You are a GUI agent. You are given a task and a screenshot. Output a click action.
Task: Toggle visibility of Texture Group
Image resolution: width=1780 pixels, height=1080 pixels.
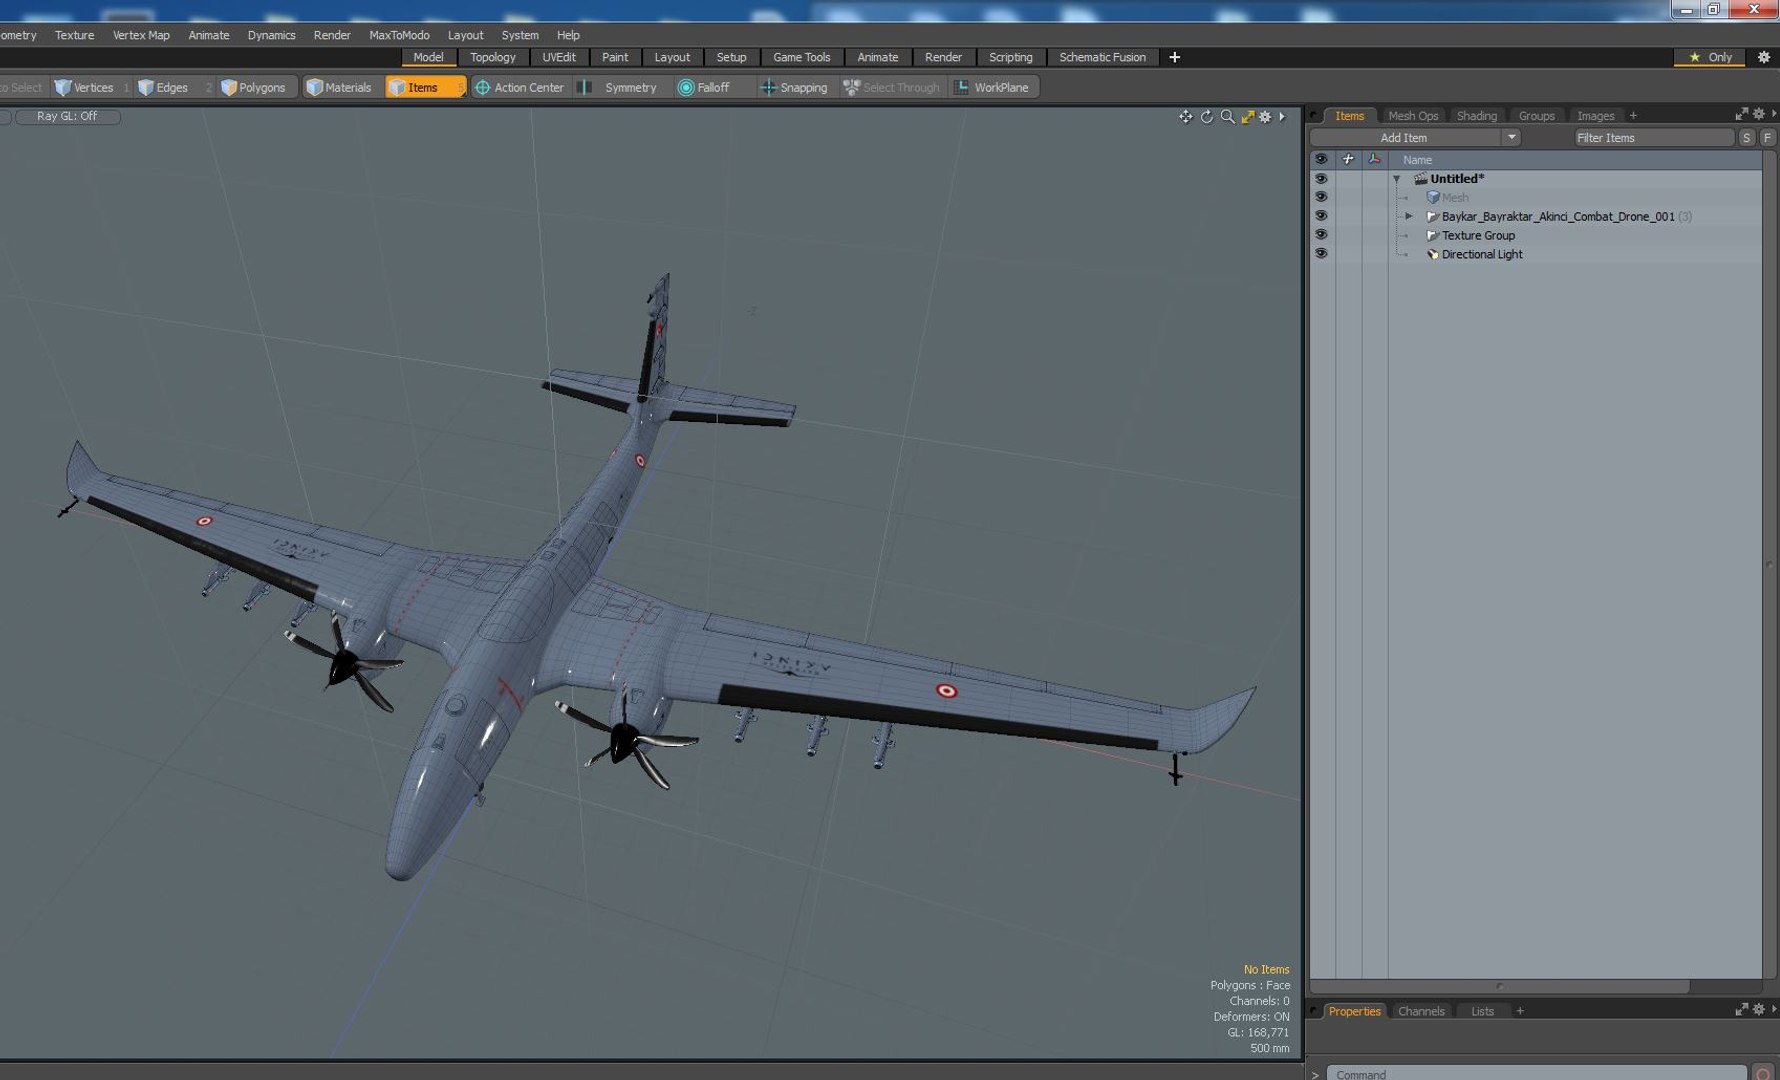click(x=1320, y=235)
